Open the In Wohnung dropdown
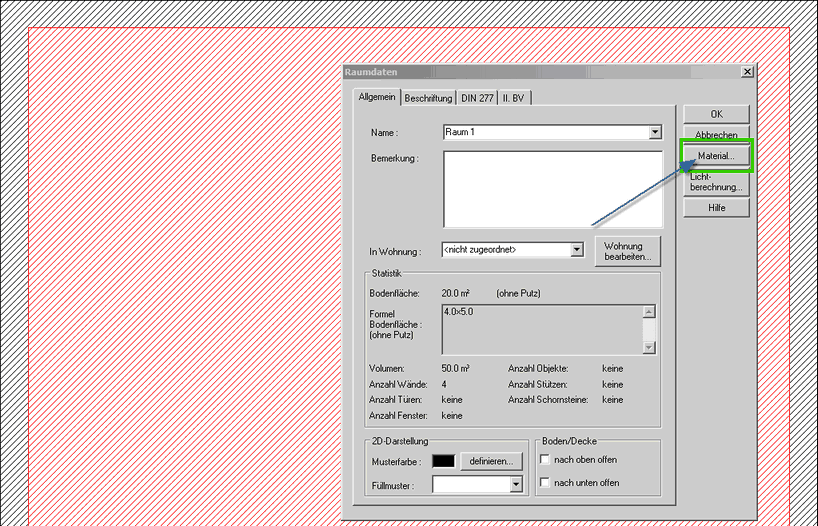This screenshot has width=818, height=526. (x=576, y=250)
